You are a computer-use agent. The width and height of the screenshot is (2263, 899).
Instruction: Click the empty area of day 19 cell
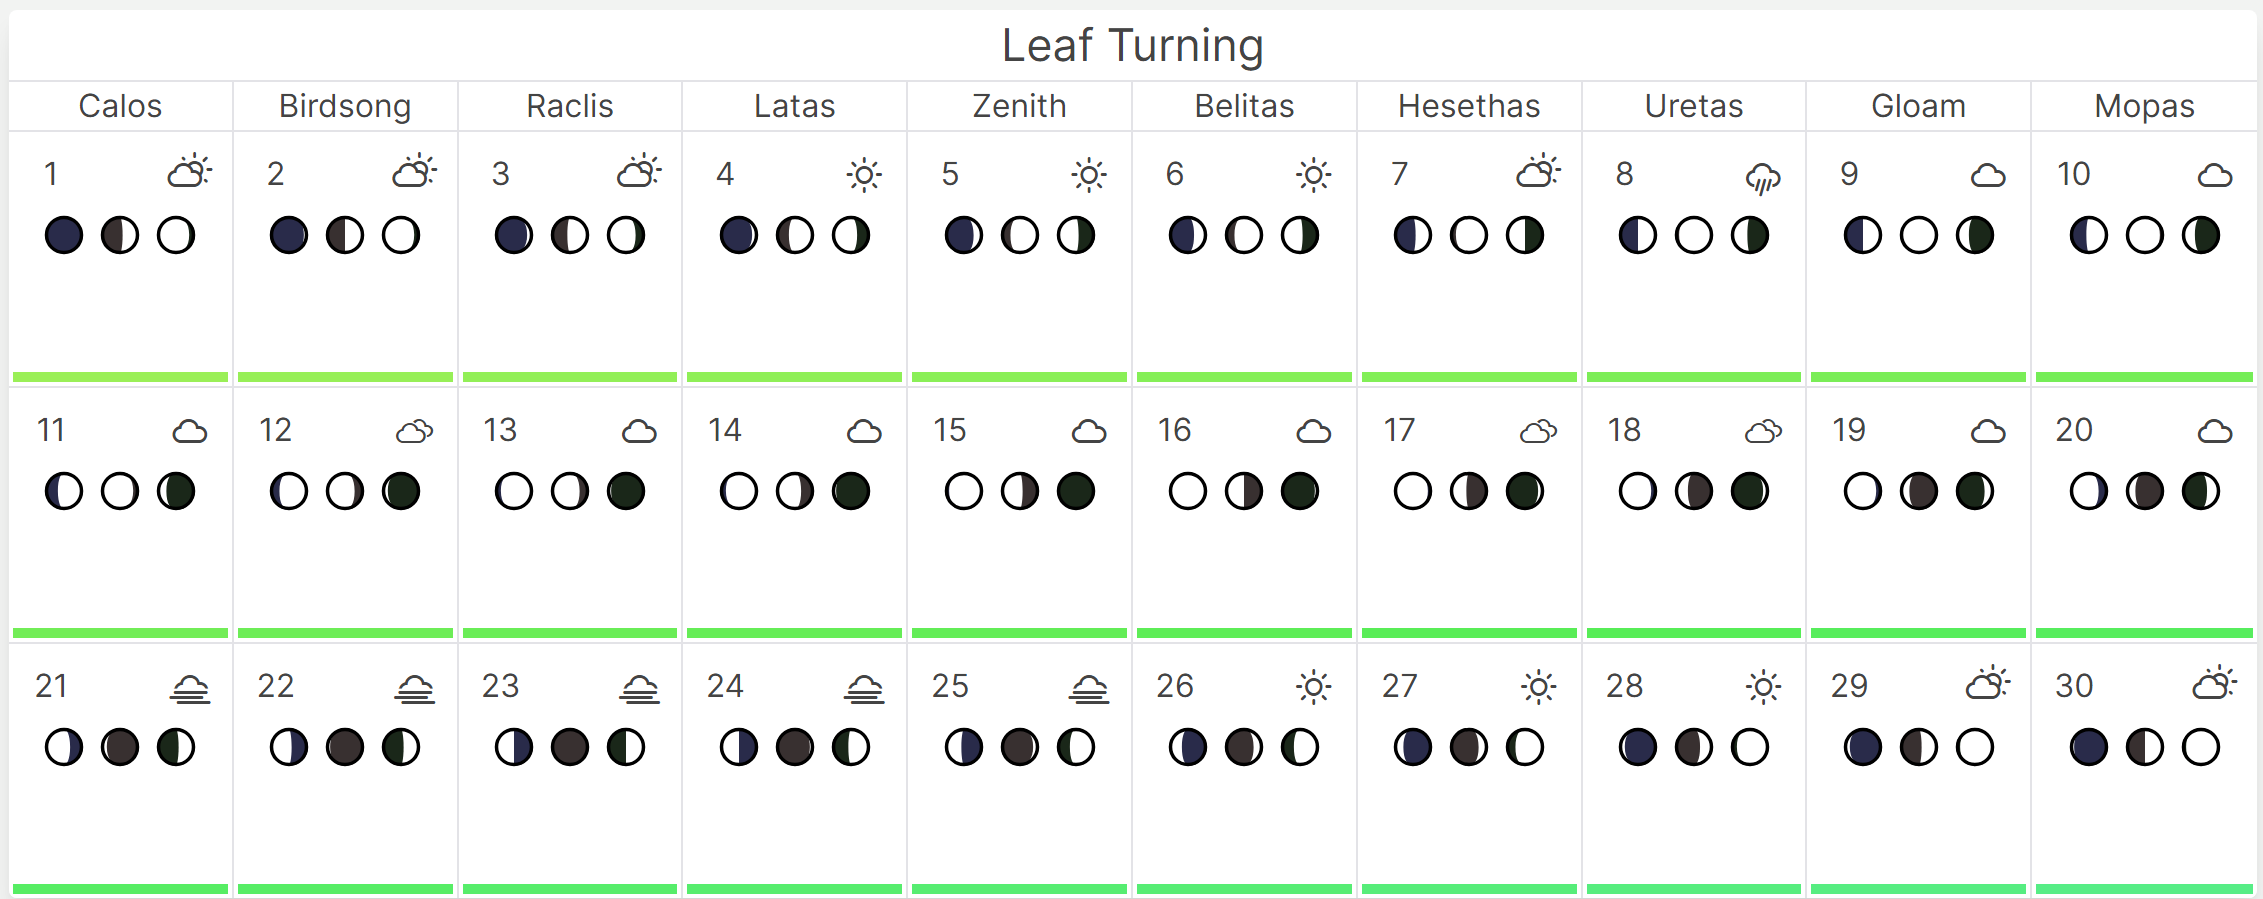pyautogui.click(x=1918, y=570)
